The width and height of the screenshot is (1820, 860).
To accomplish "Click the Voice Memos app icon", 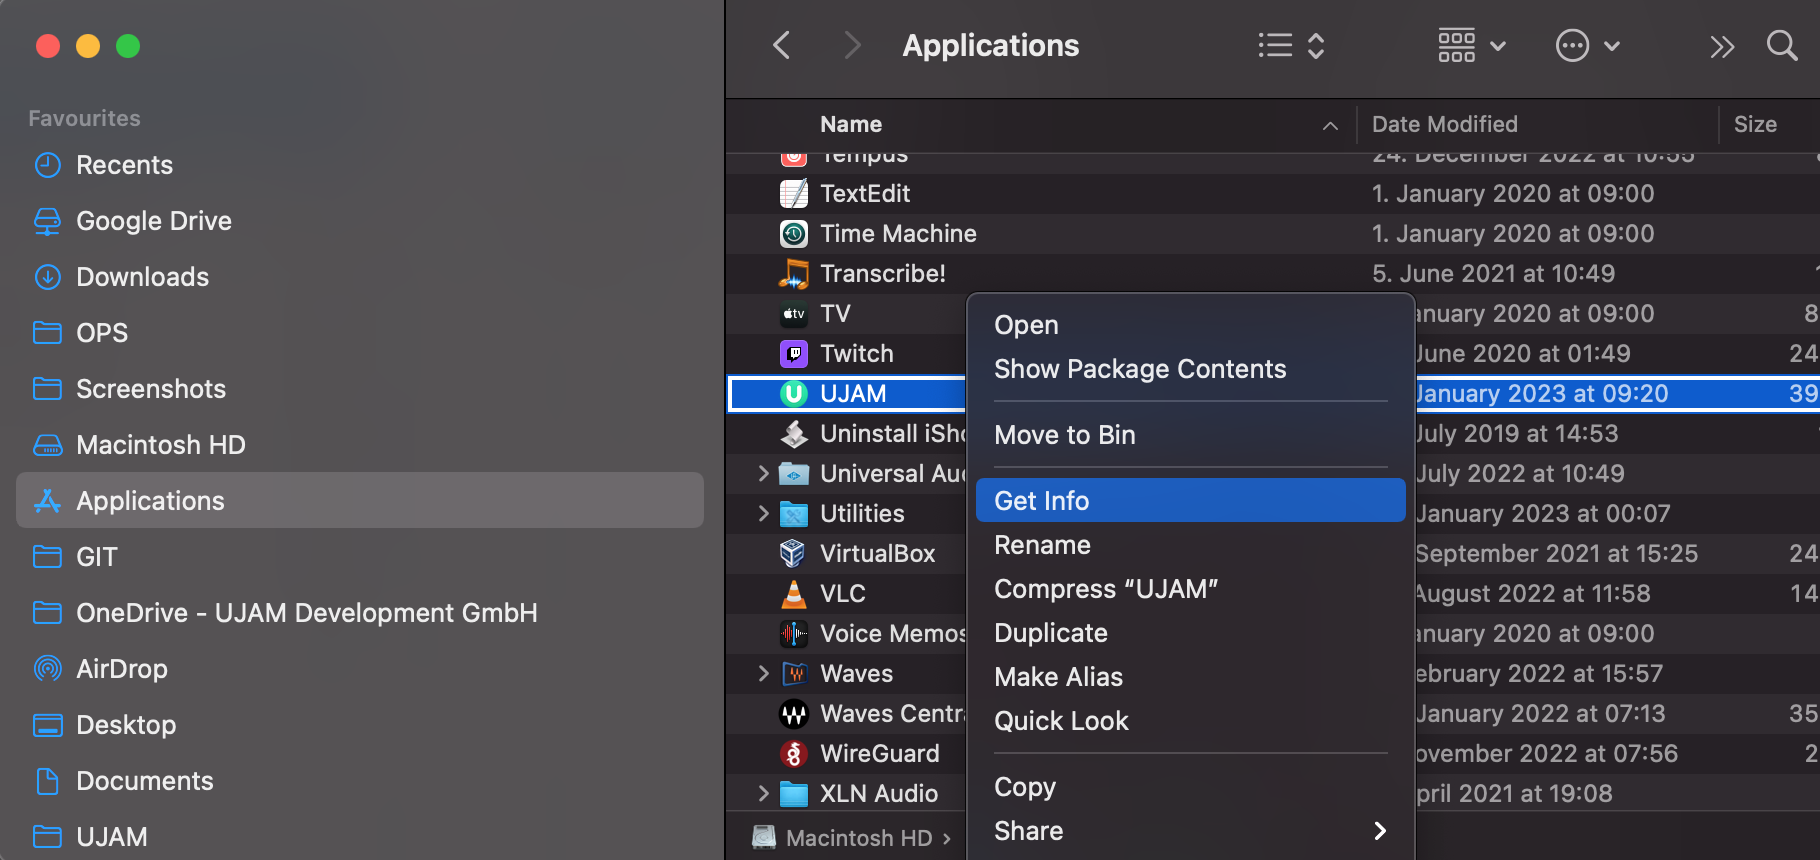I will [794, 633].
